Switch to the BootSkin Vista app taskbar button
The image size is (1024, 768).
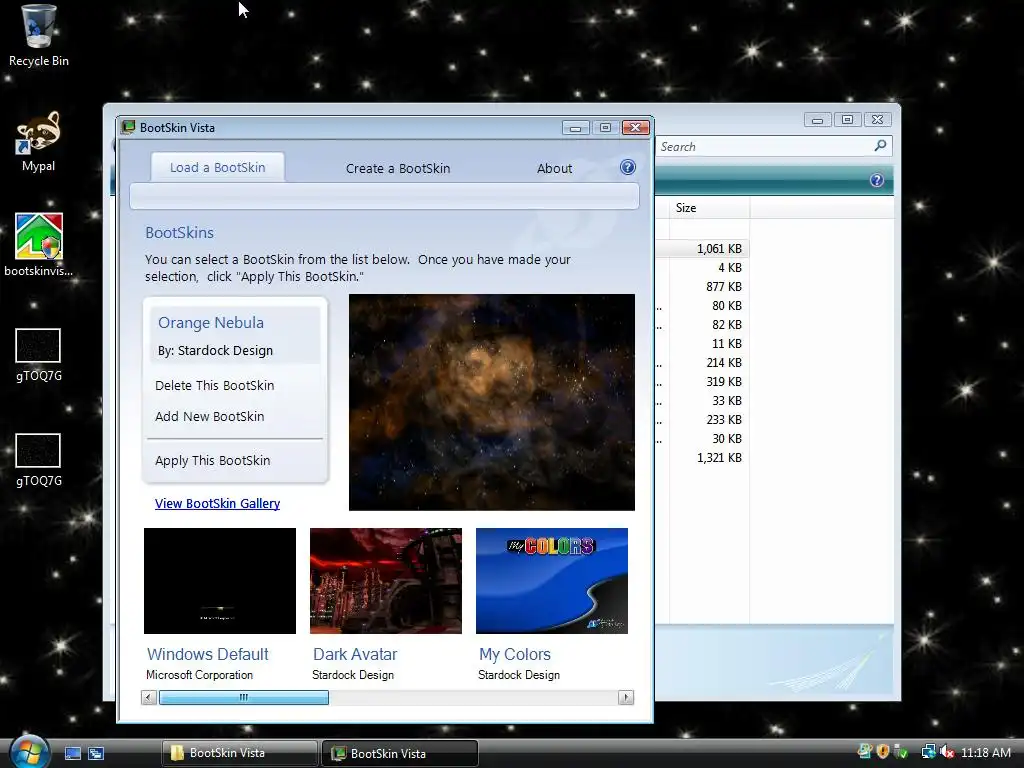pyautogui.click(x=400, y=753)
